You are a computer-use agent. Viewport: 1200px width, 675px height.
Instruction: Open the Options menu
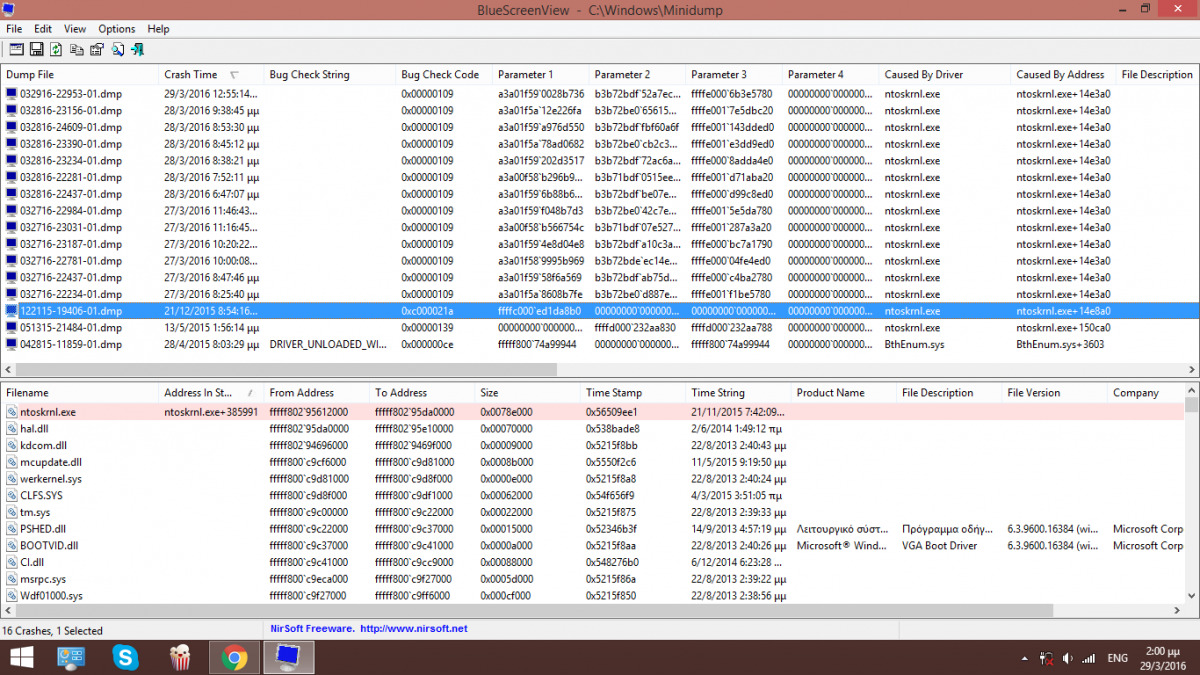(117, 29)
